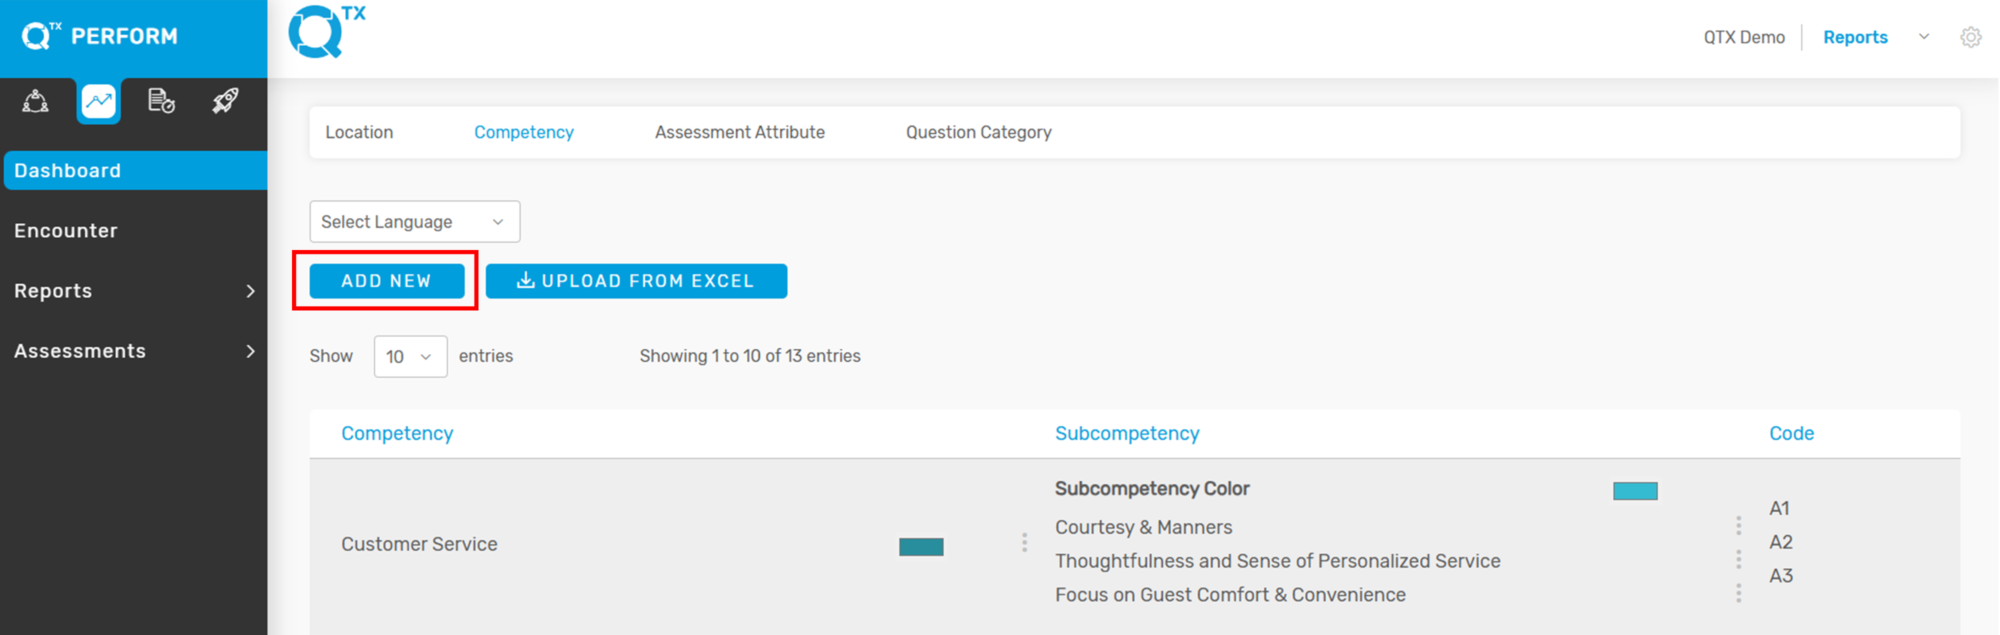Viewport: 2000px width, 635px height.
Task: Open the document with stopwatch icon
Action: (161, 101)
